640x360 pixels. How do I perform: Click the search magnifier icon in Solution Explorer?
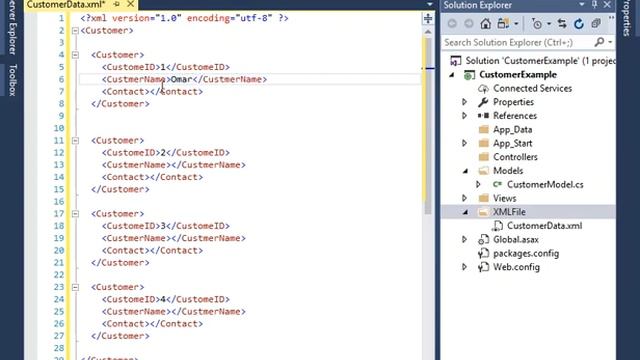tap(599, 42)
